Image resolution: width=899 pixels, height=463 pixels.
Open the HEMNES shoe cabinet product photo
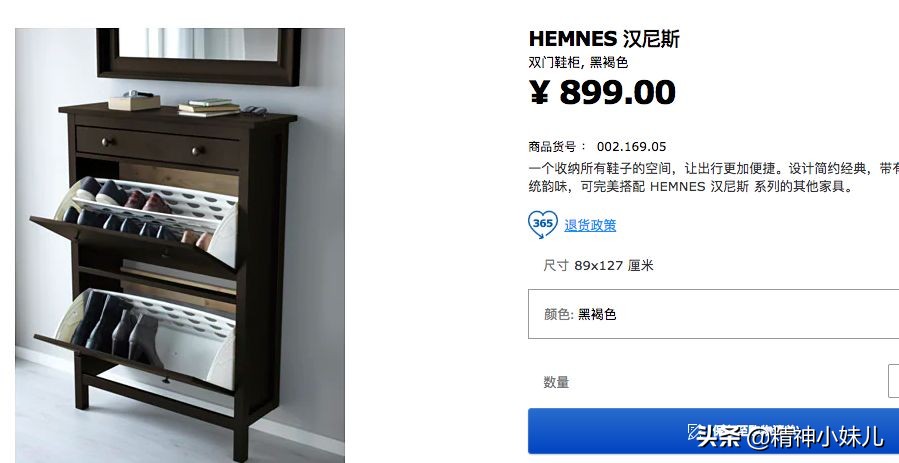[x=180, y=245]
